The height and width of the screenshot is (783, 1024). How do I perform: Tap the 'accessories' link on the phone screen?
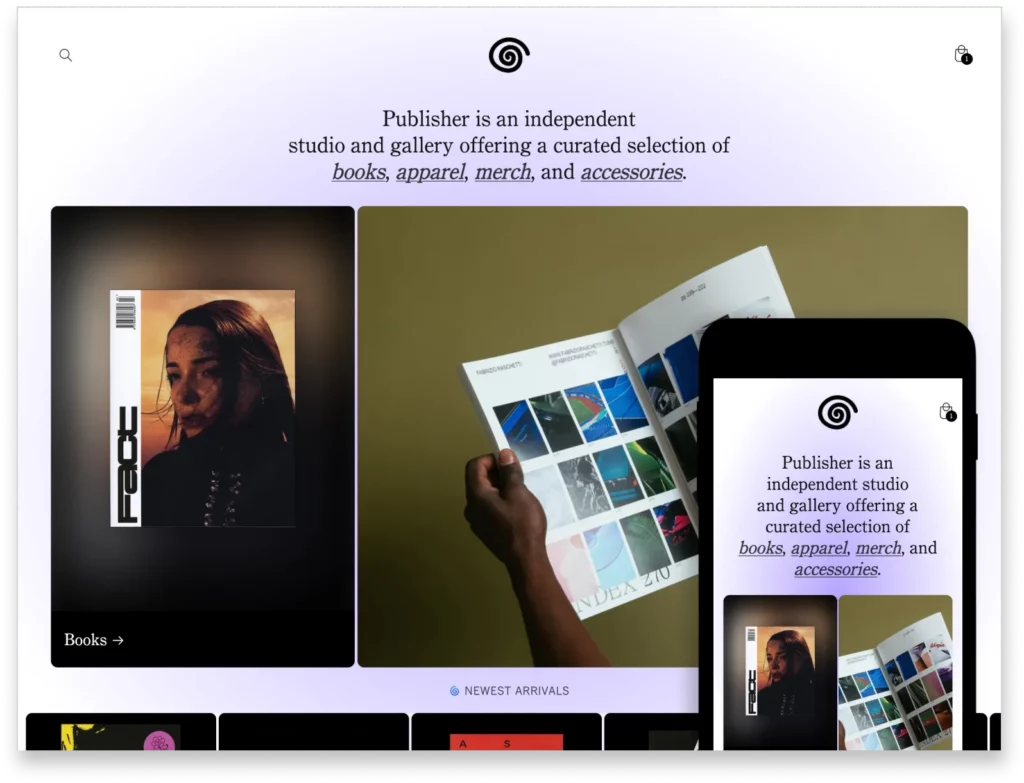coord(836,569)
